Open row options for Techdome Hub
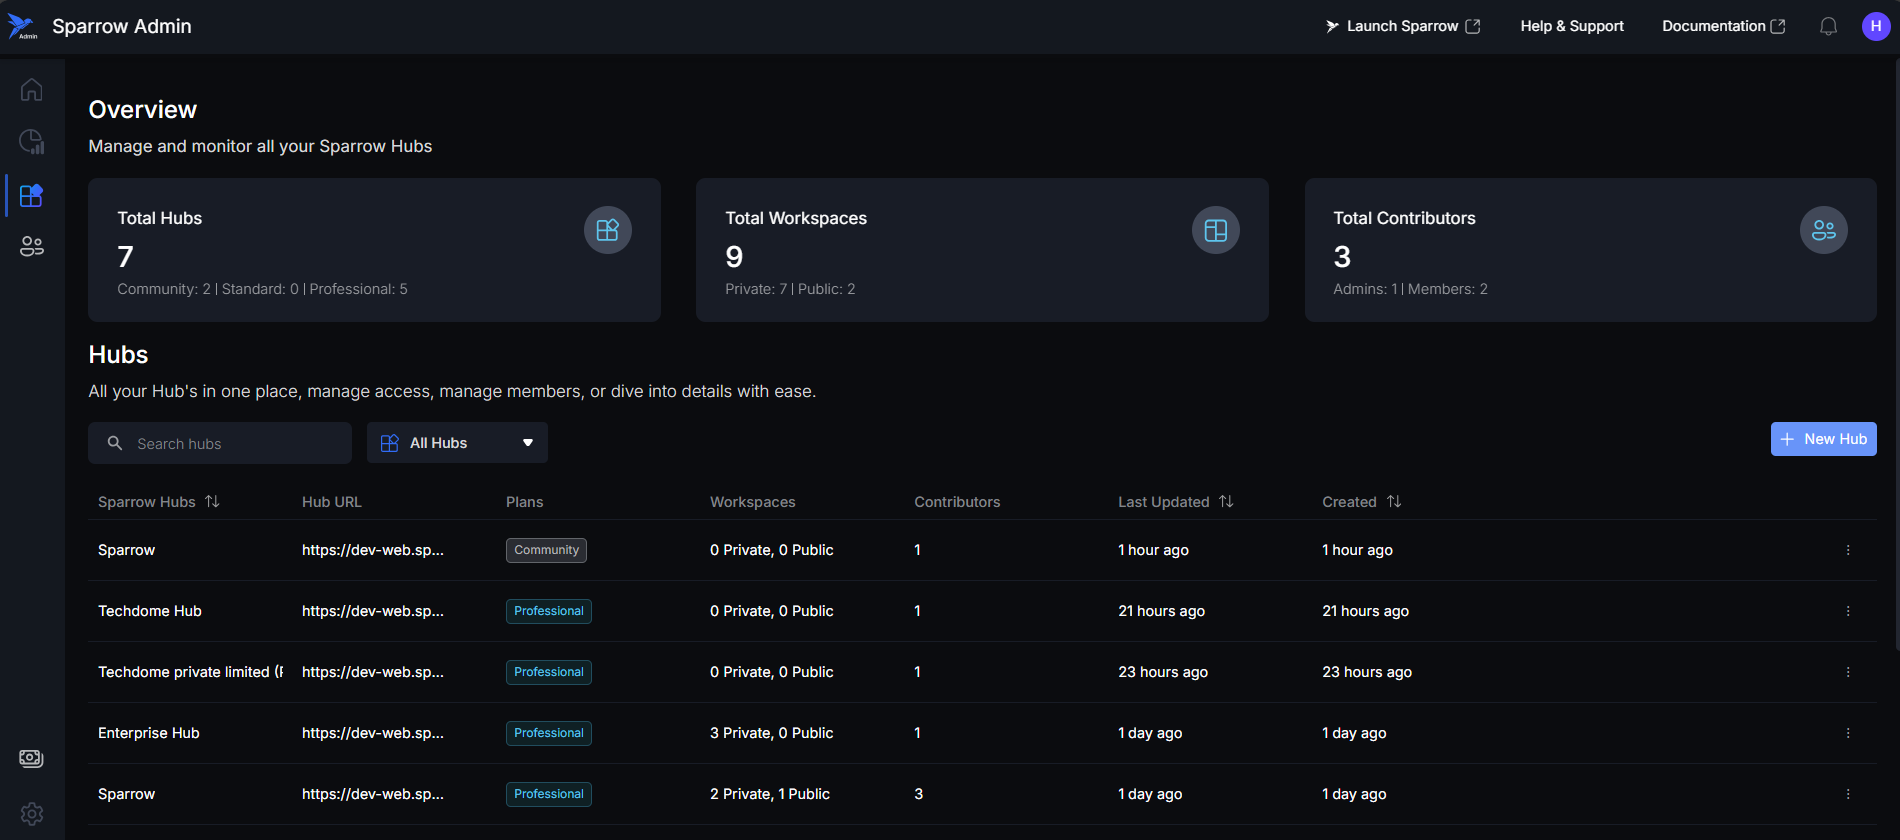This screenshot has height=840, width=1900. [1847, 611]
